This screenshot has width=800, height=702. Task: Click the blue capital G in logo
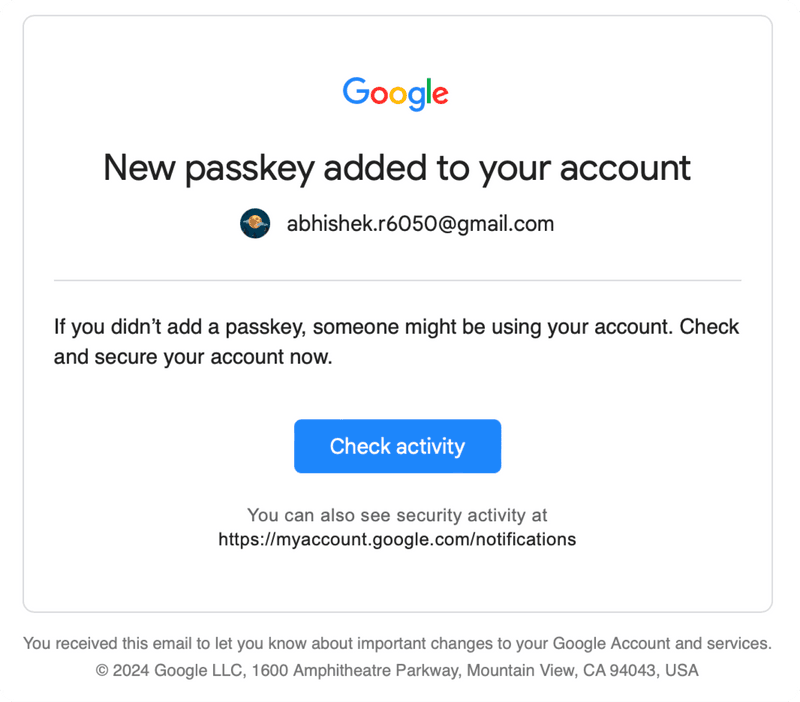tap(356, 91)
